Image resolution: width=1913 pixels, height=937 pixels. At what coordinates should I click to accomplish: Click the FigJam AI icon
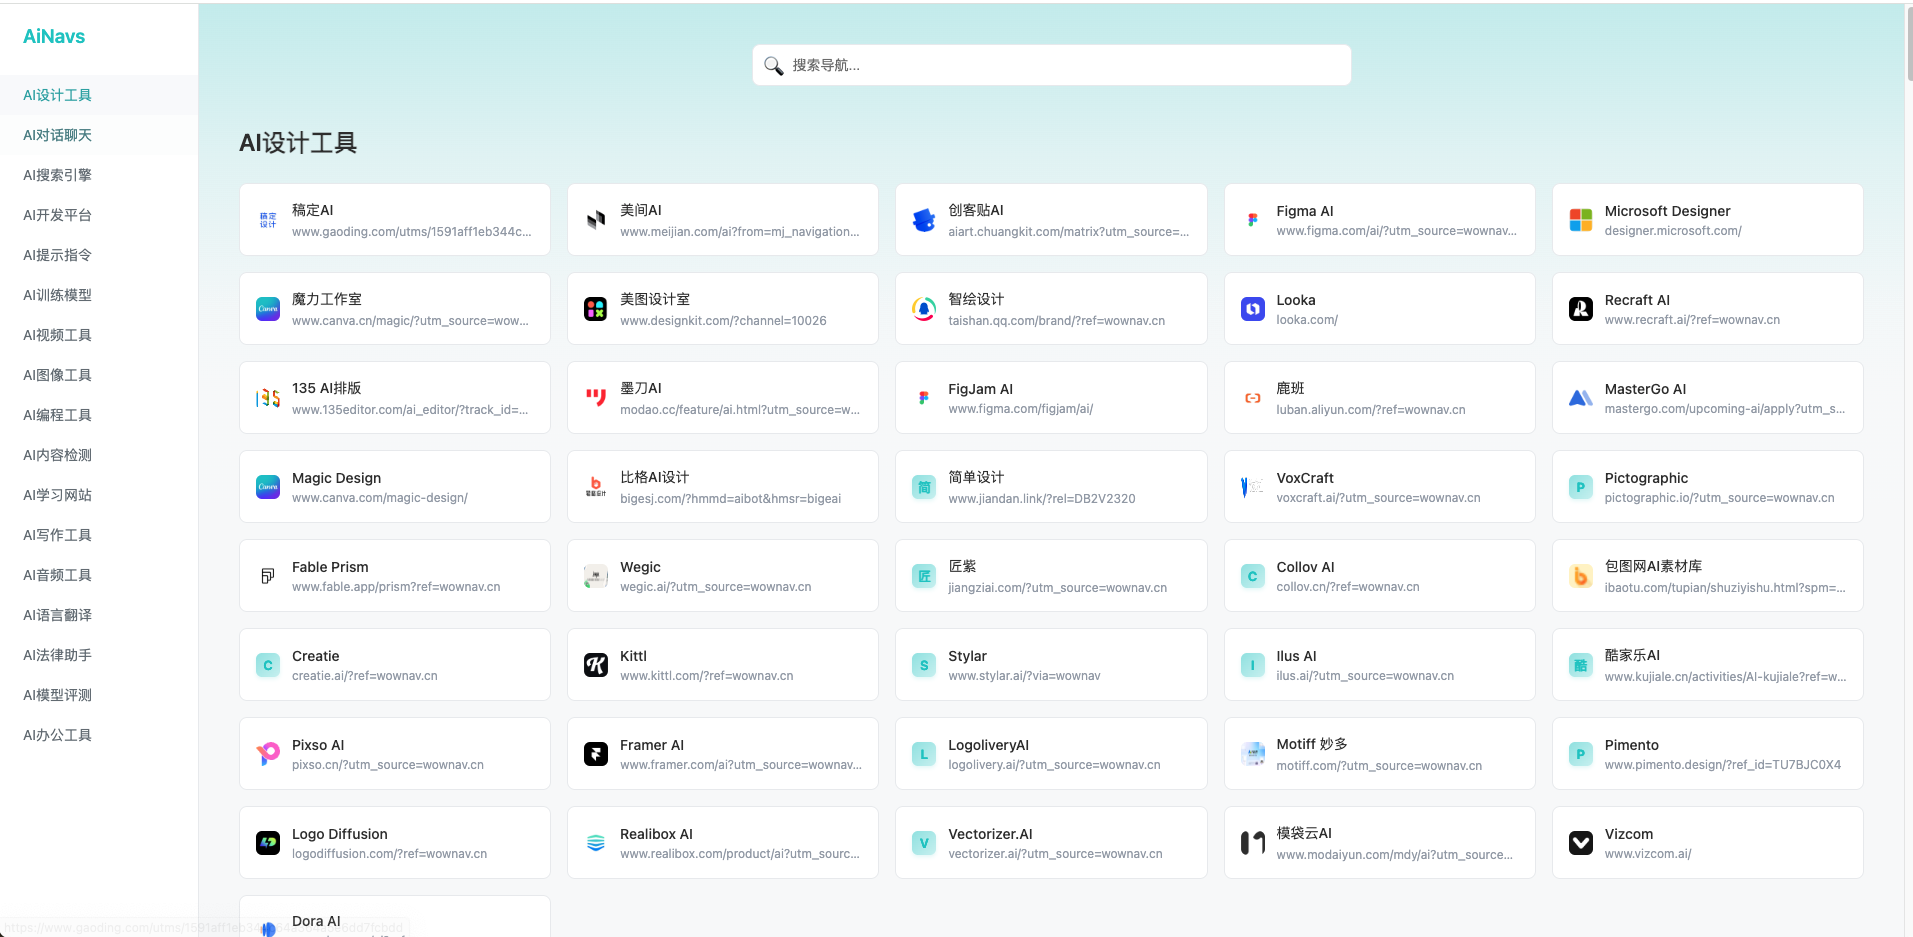pos(924,398)
